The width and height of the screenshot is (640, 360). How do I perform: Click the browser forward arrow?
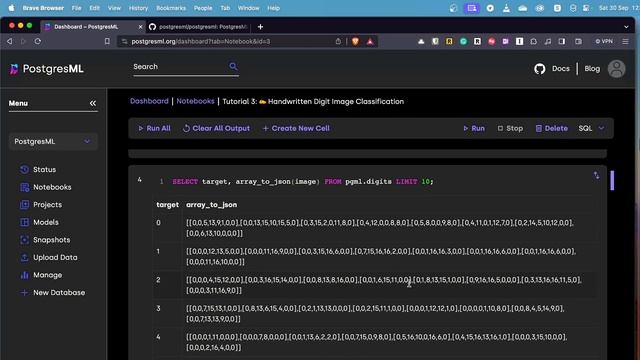click(x=23, y=41)
